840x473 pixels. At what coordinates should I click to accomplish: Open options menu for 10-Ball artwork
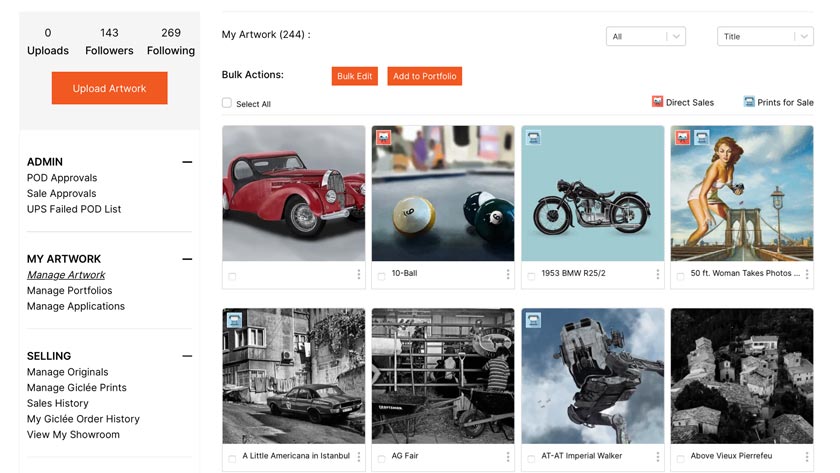(508, 274)
